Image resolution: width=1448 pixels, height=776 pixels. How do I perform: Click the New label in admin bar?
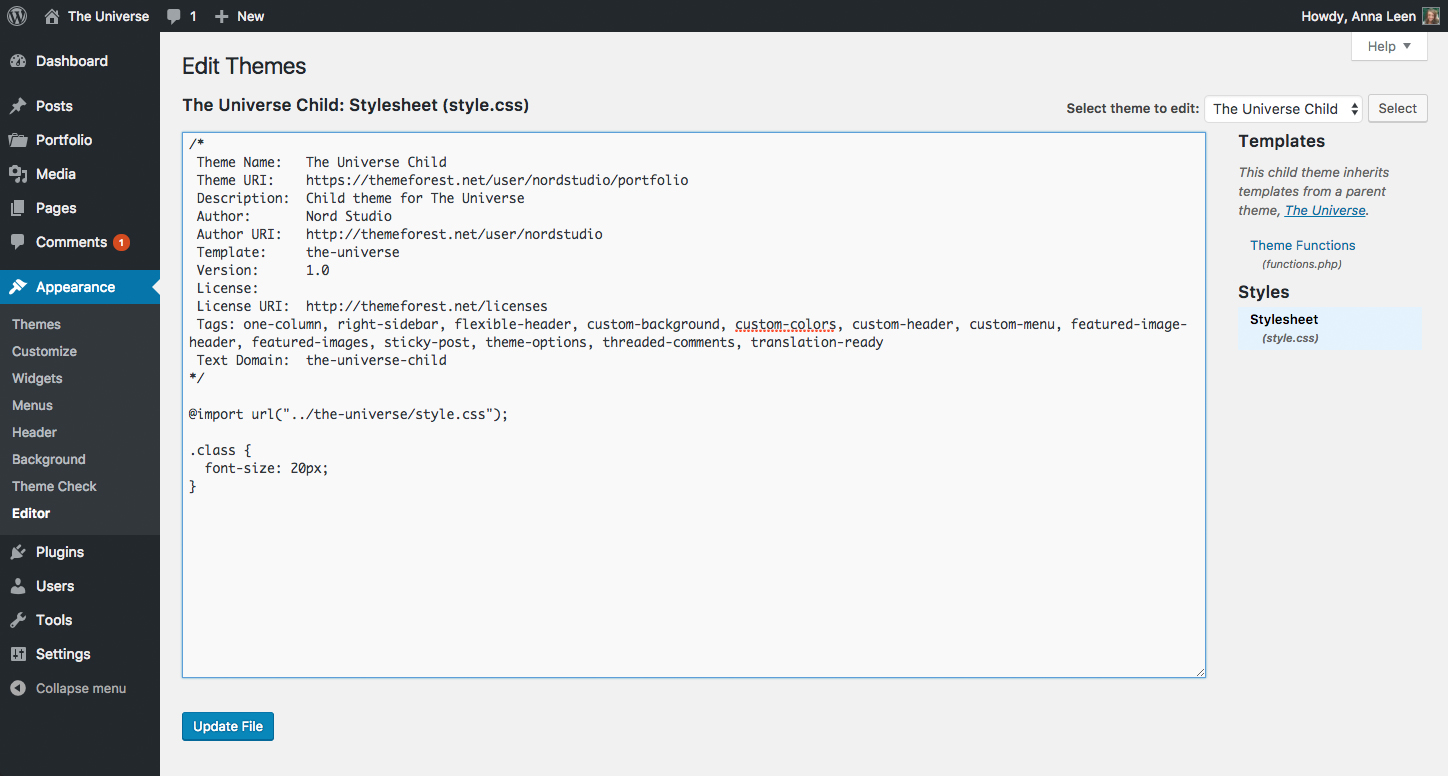coord(251,16)
